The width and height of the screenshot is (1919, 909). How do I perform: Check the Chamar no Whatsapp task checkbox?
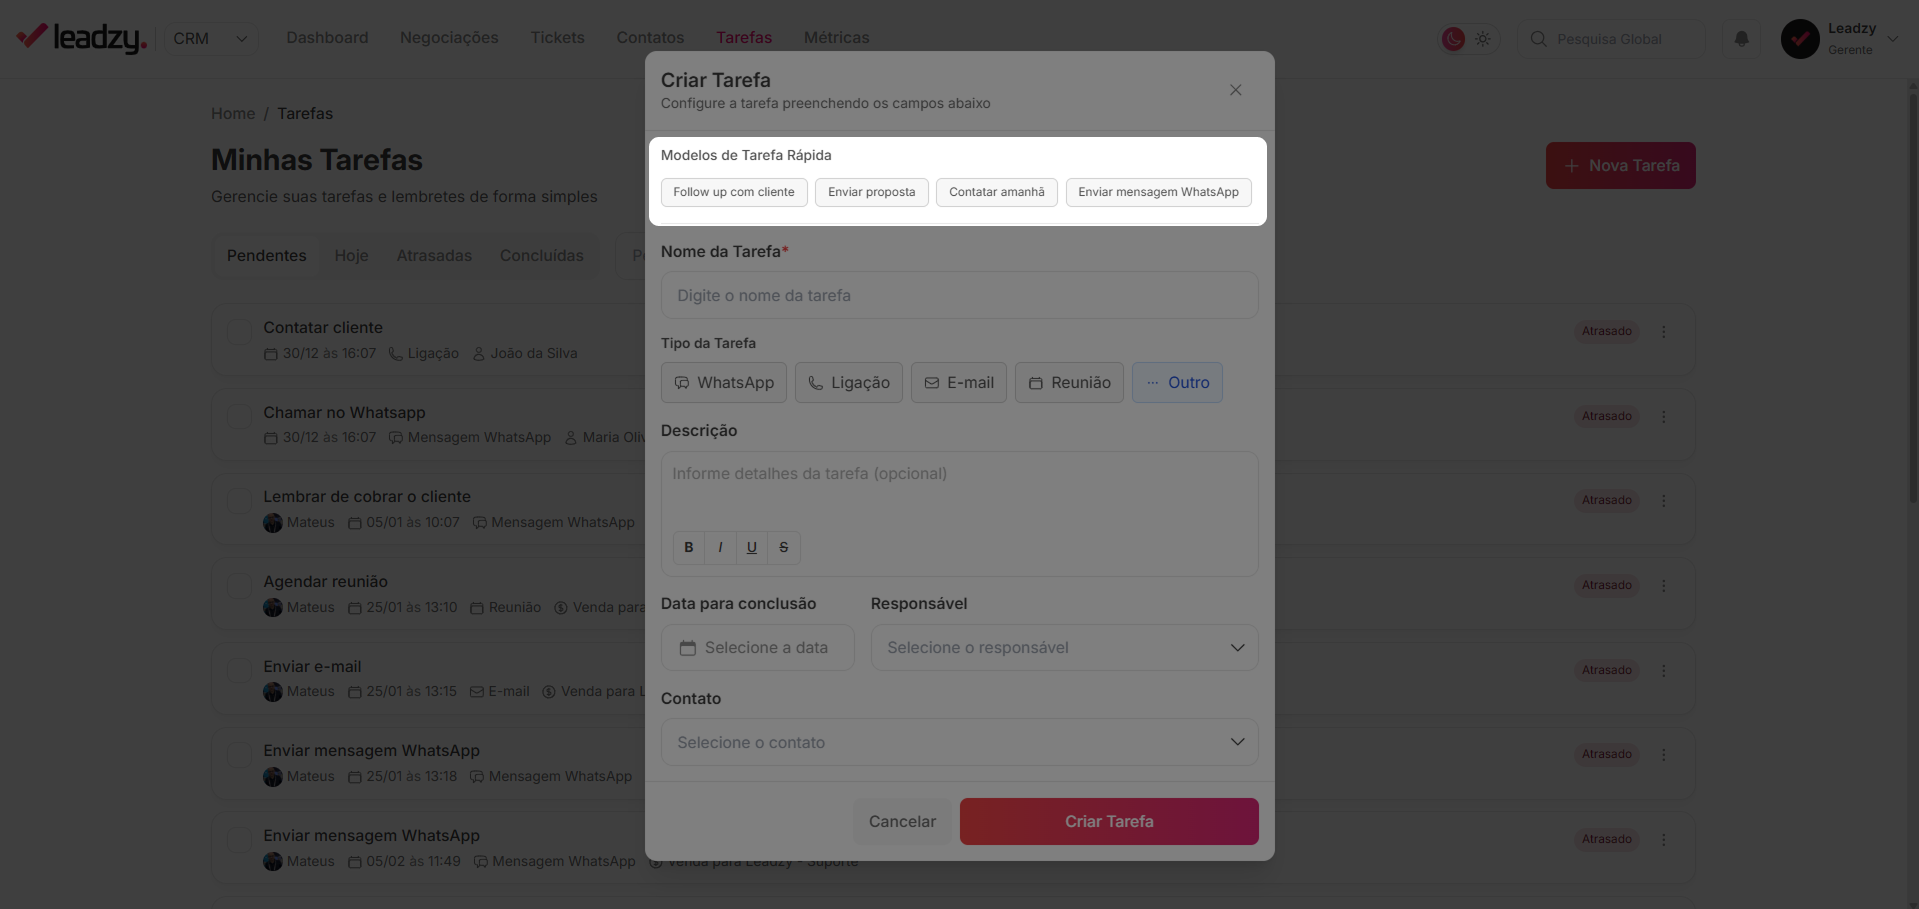tap(239, 416)
